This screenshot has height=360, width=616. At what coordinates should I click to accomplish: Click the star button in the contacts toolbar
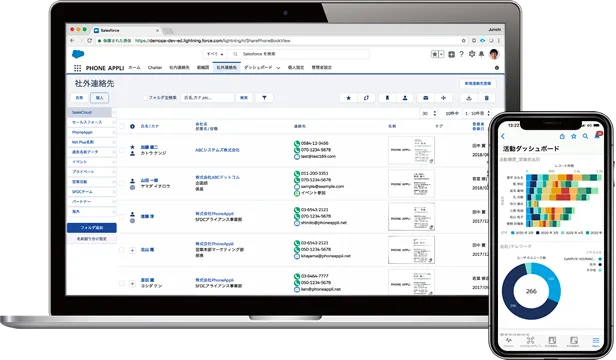pos(348,98)
